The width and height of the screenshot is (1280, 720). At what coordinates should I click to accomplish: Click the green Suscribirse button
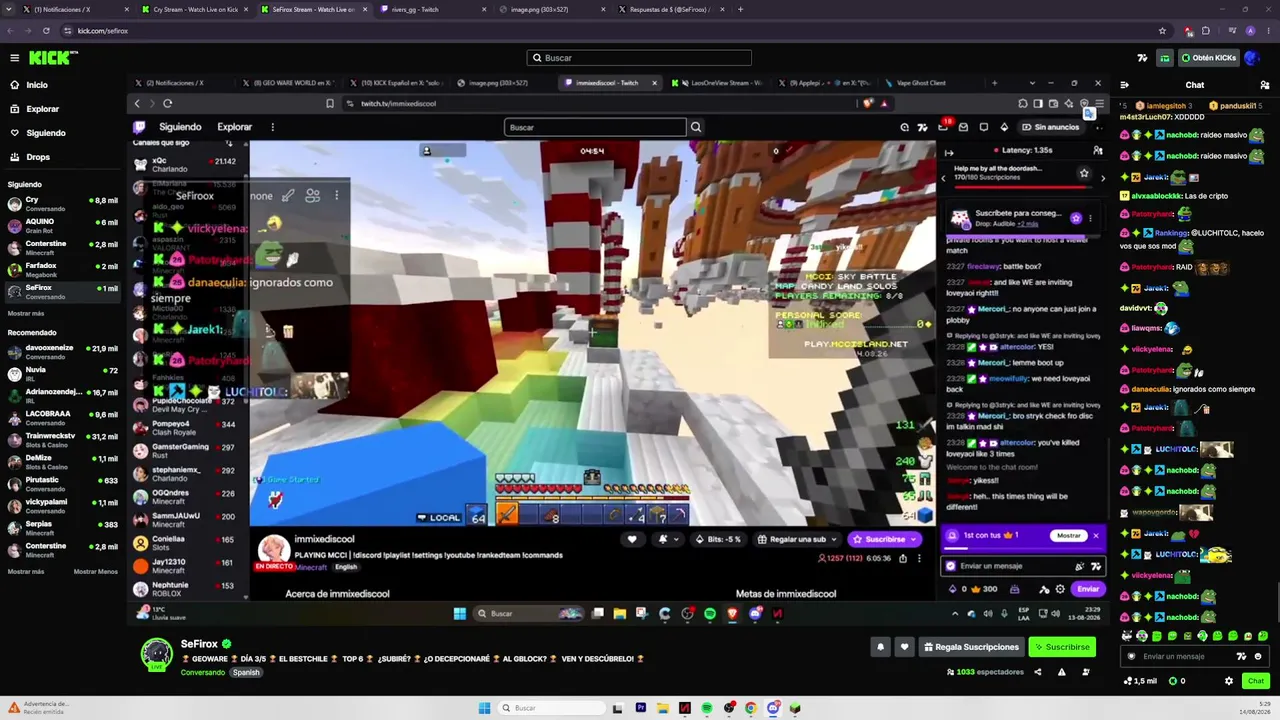click(1062, 647)
